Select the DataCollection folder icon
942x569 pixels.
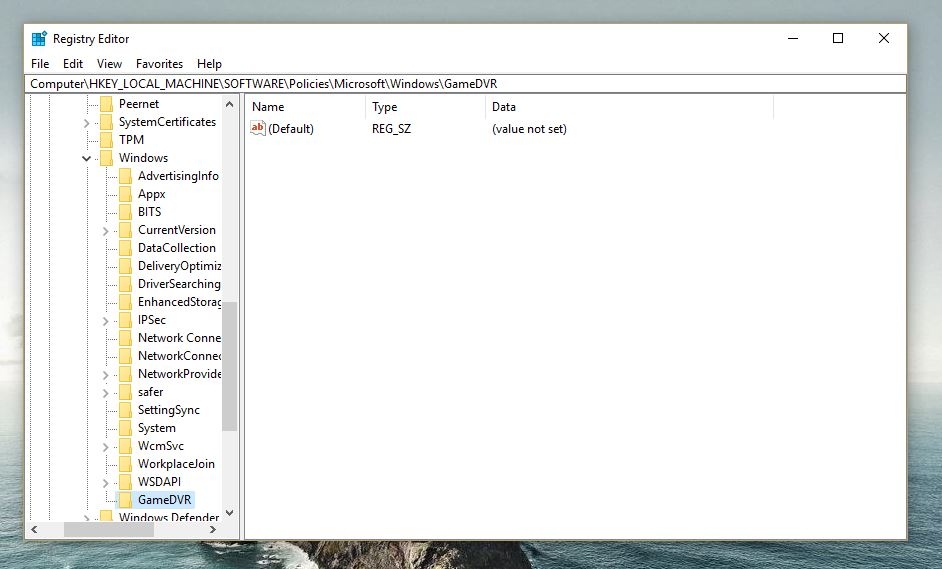pos(126,248)
